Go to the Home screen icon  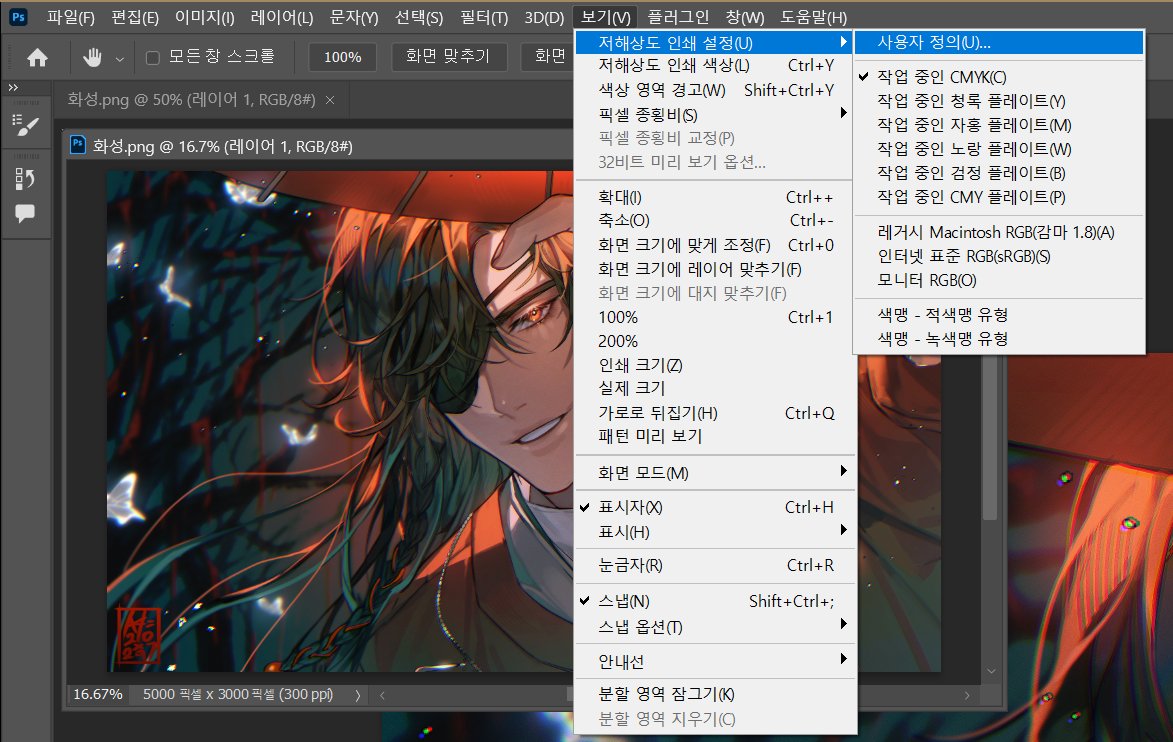(x=37, y=57)
